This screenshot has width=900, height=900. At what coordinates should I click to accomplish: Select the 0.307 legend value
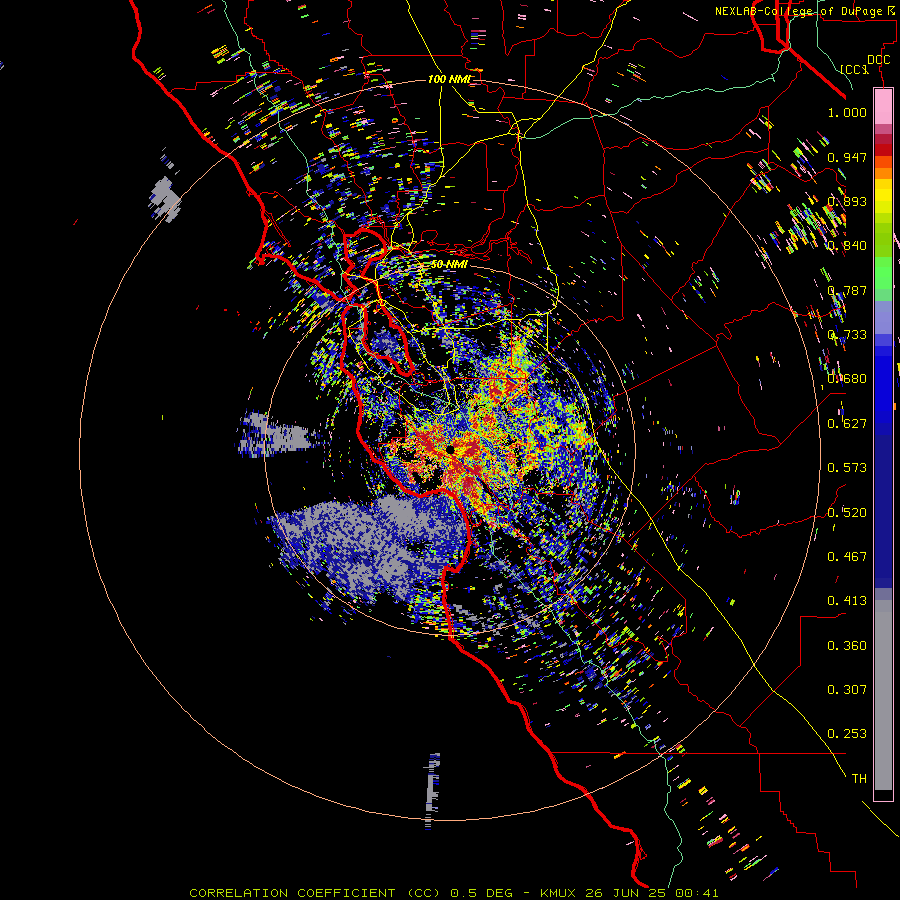847,690
